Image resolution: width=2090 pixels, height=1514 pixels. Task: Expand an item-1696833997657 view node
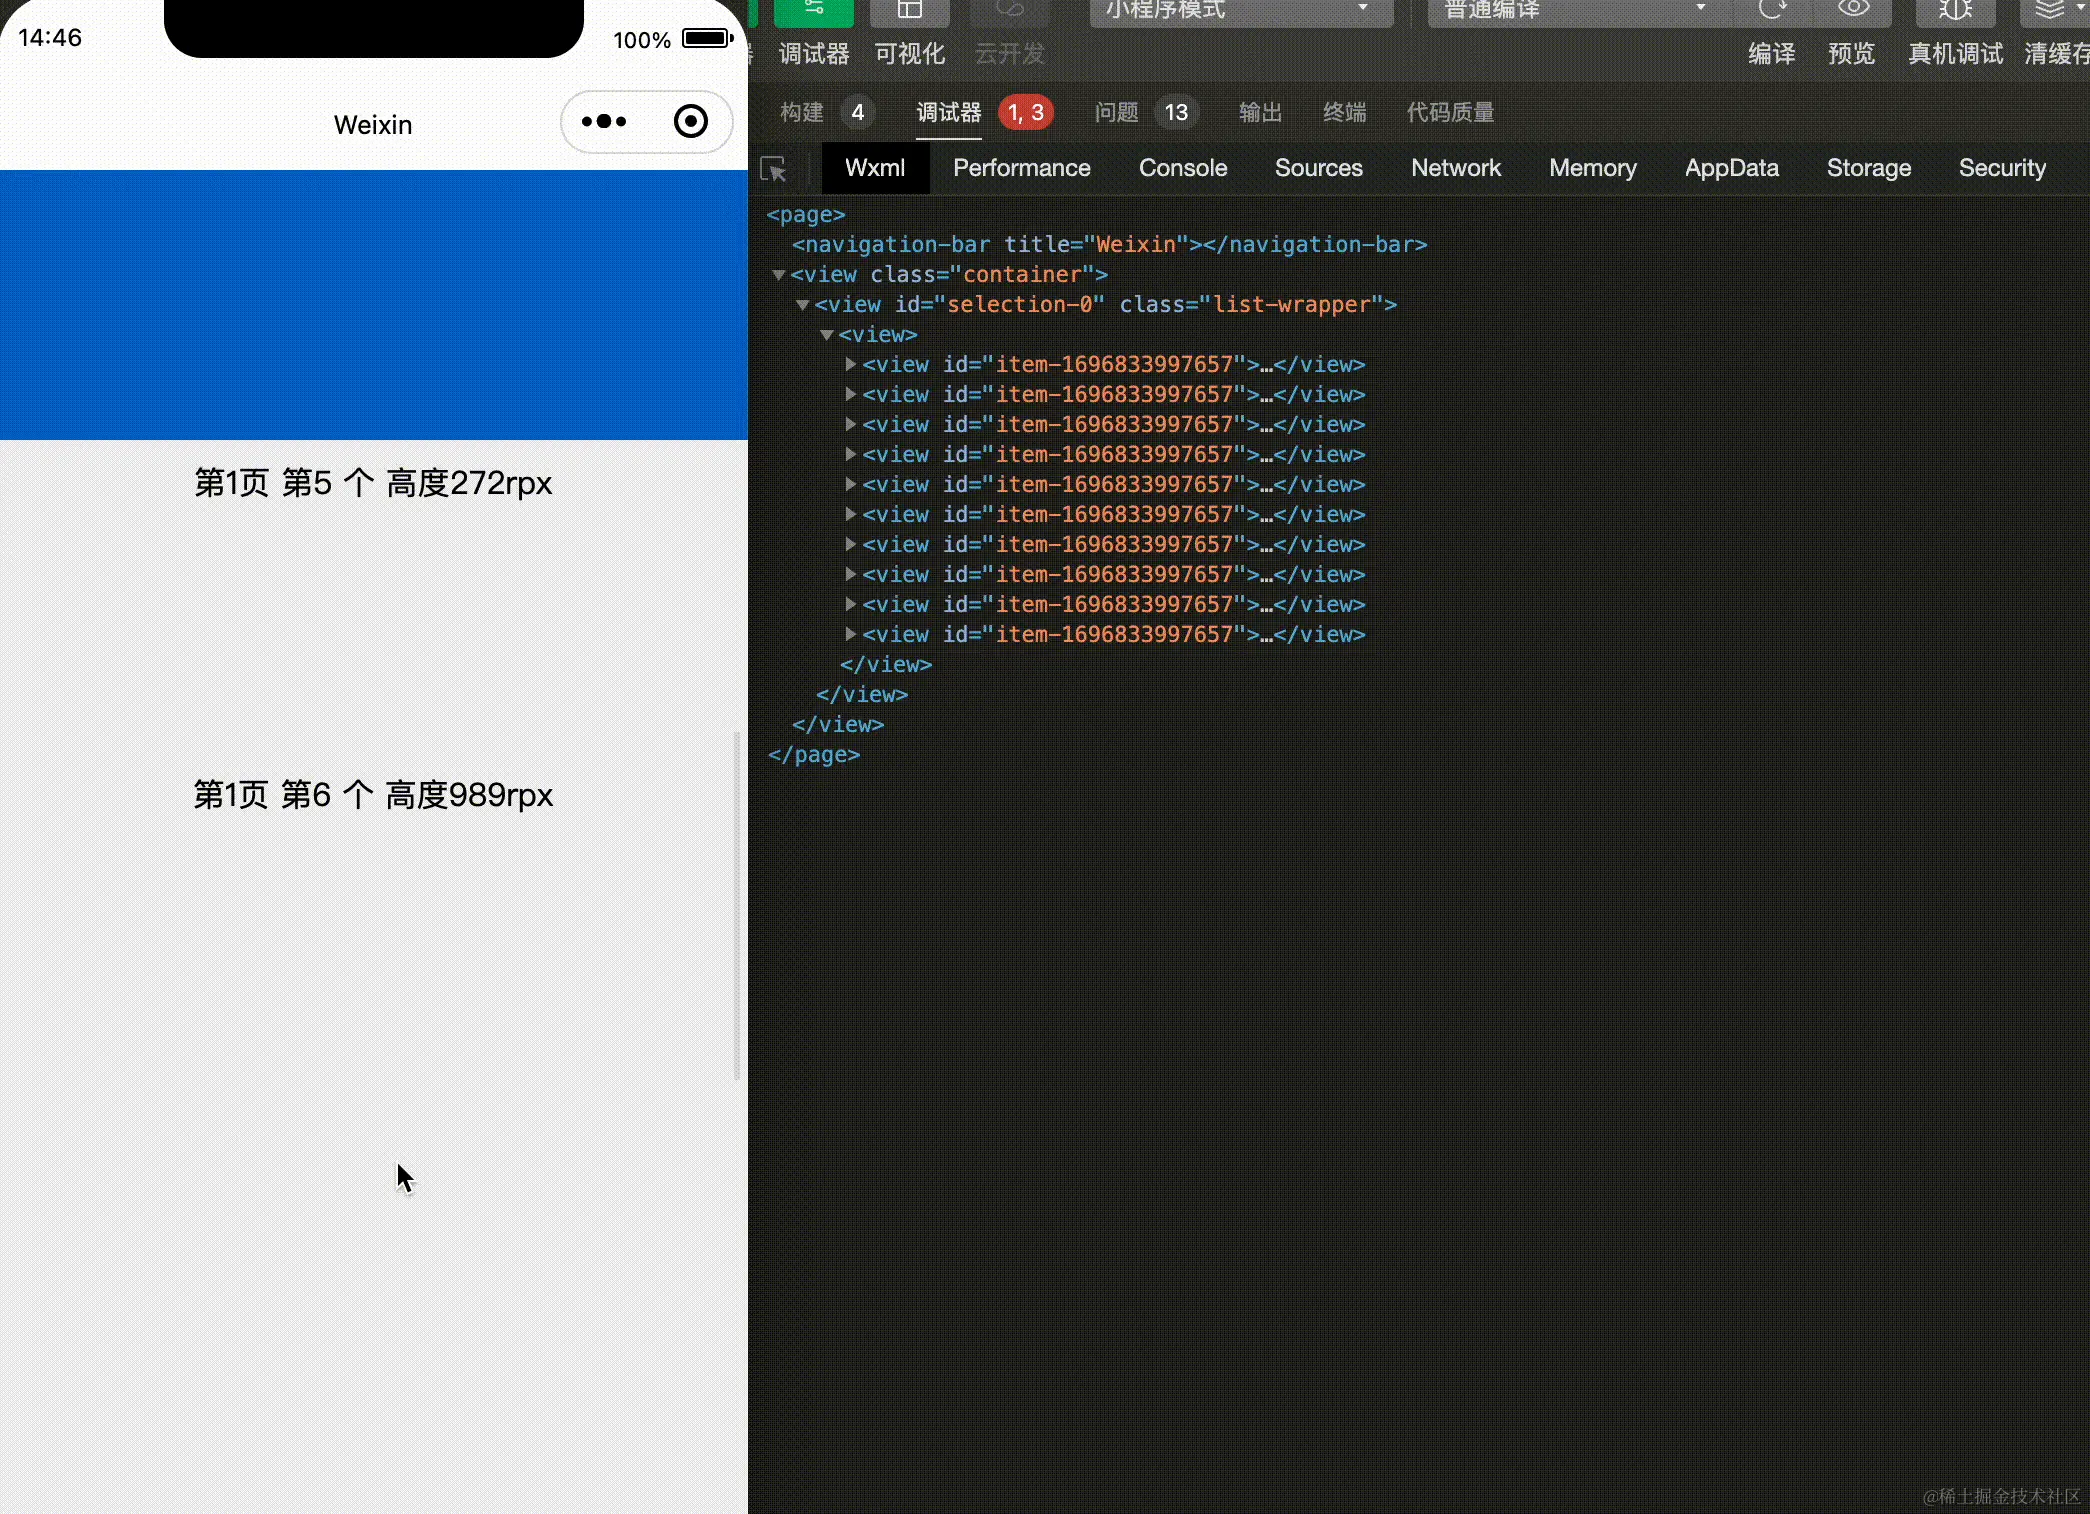[x=850, y=365]
